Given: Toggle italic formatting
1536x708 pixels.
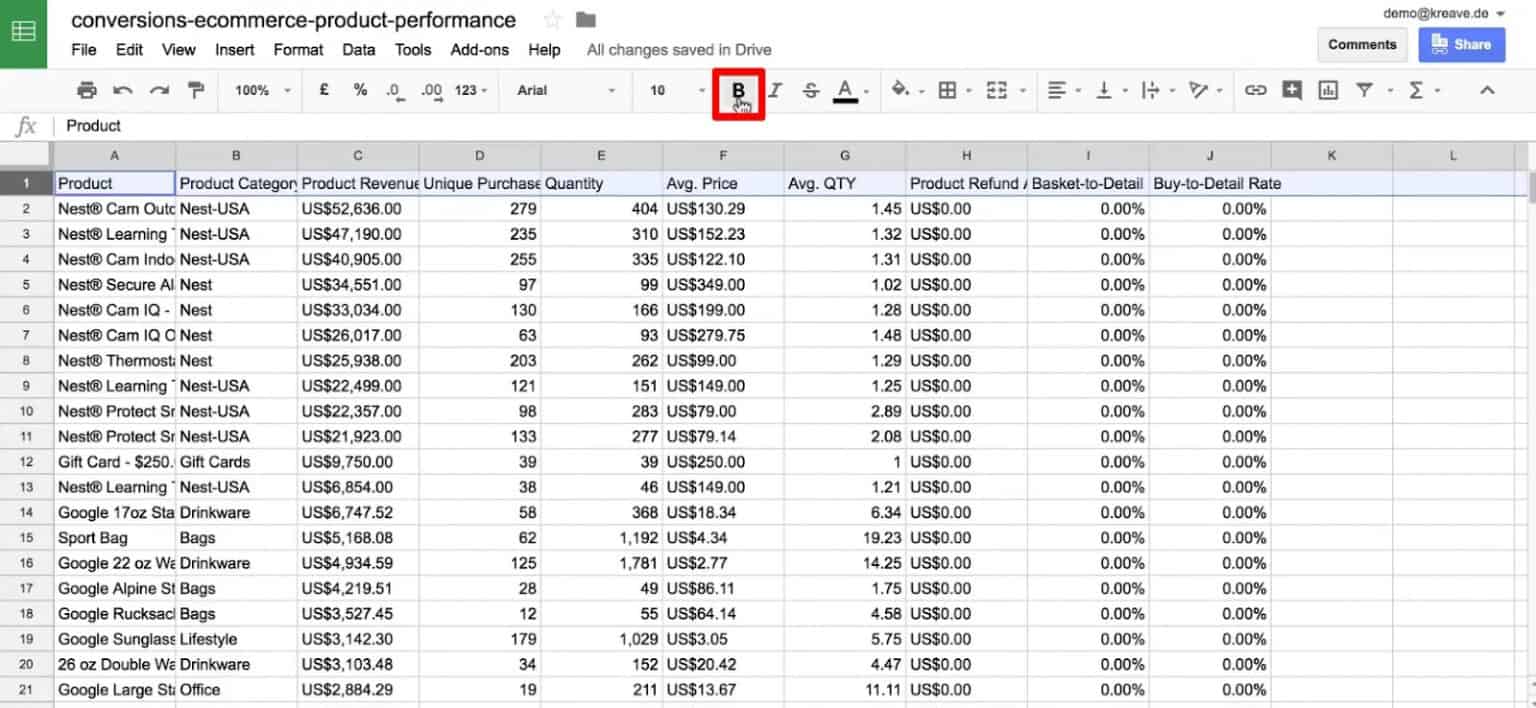Looking at the screenshot, I should click(773, 90).
